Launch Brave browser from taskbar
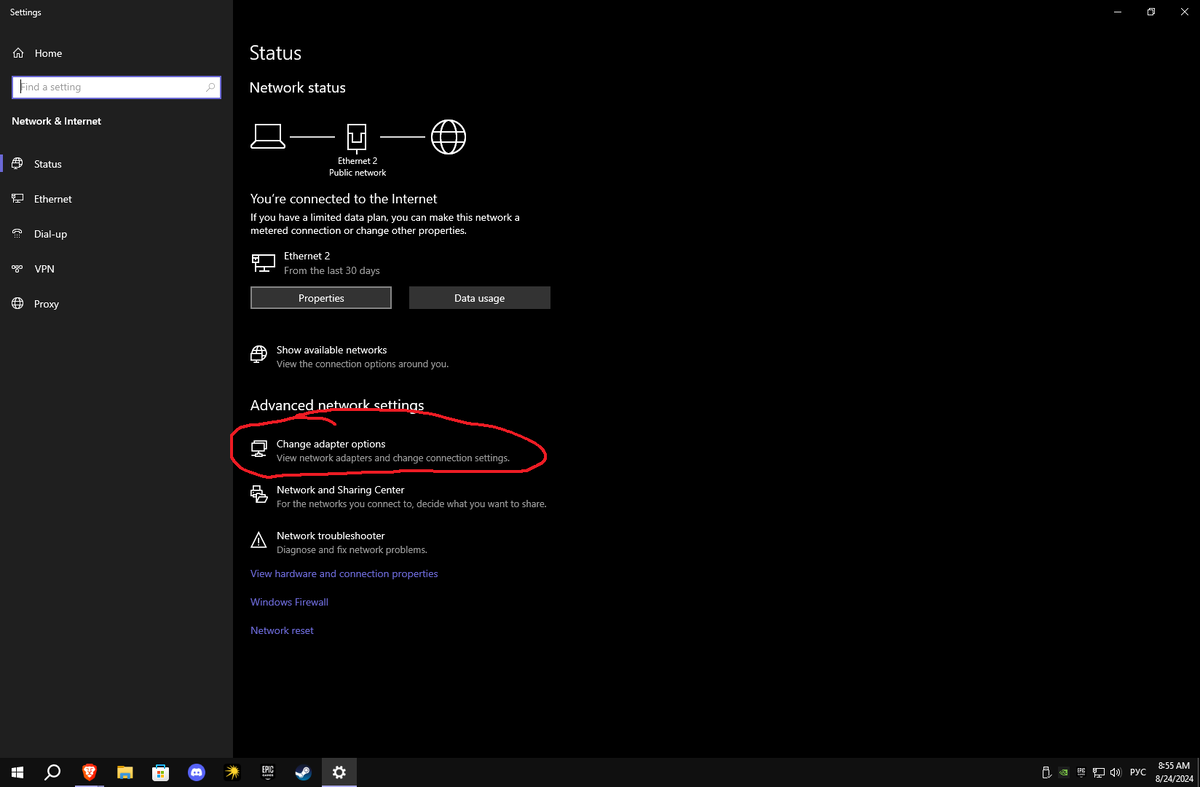Screen dimensions: 1200x787 tap(89, 772)
